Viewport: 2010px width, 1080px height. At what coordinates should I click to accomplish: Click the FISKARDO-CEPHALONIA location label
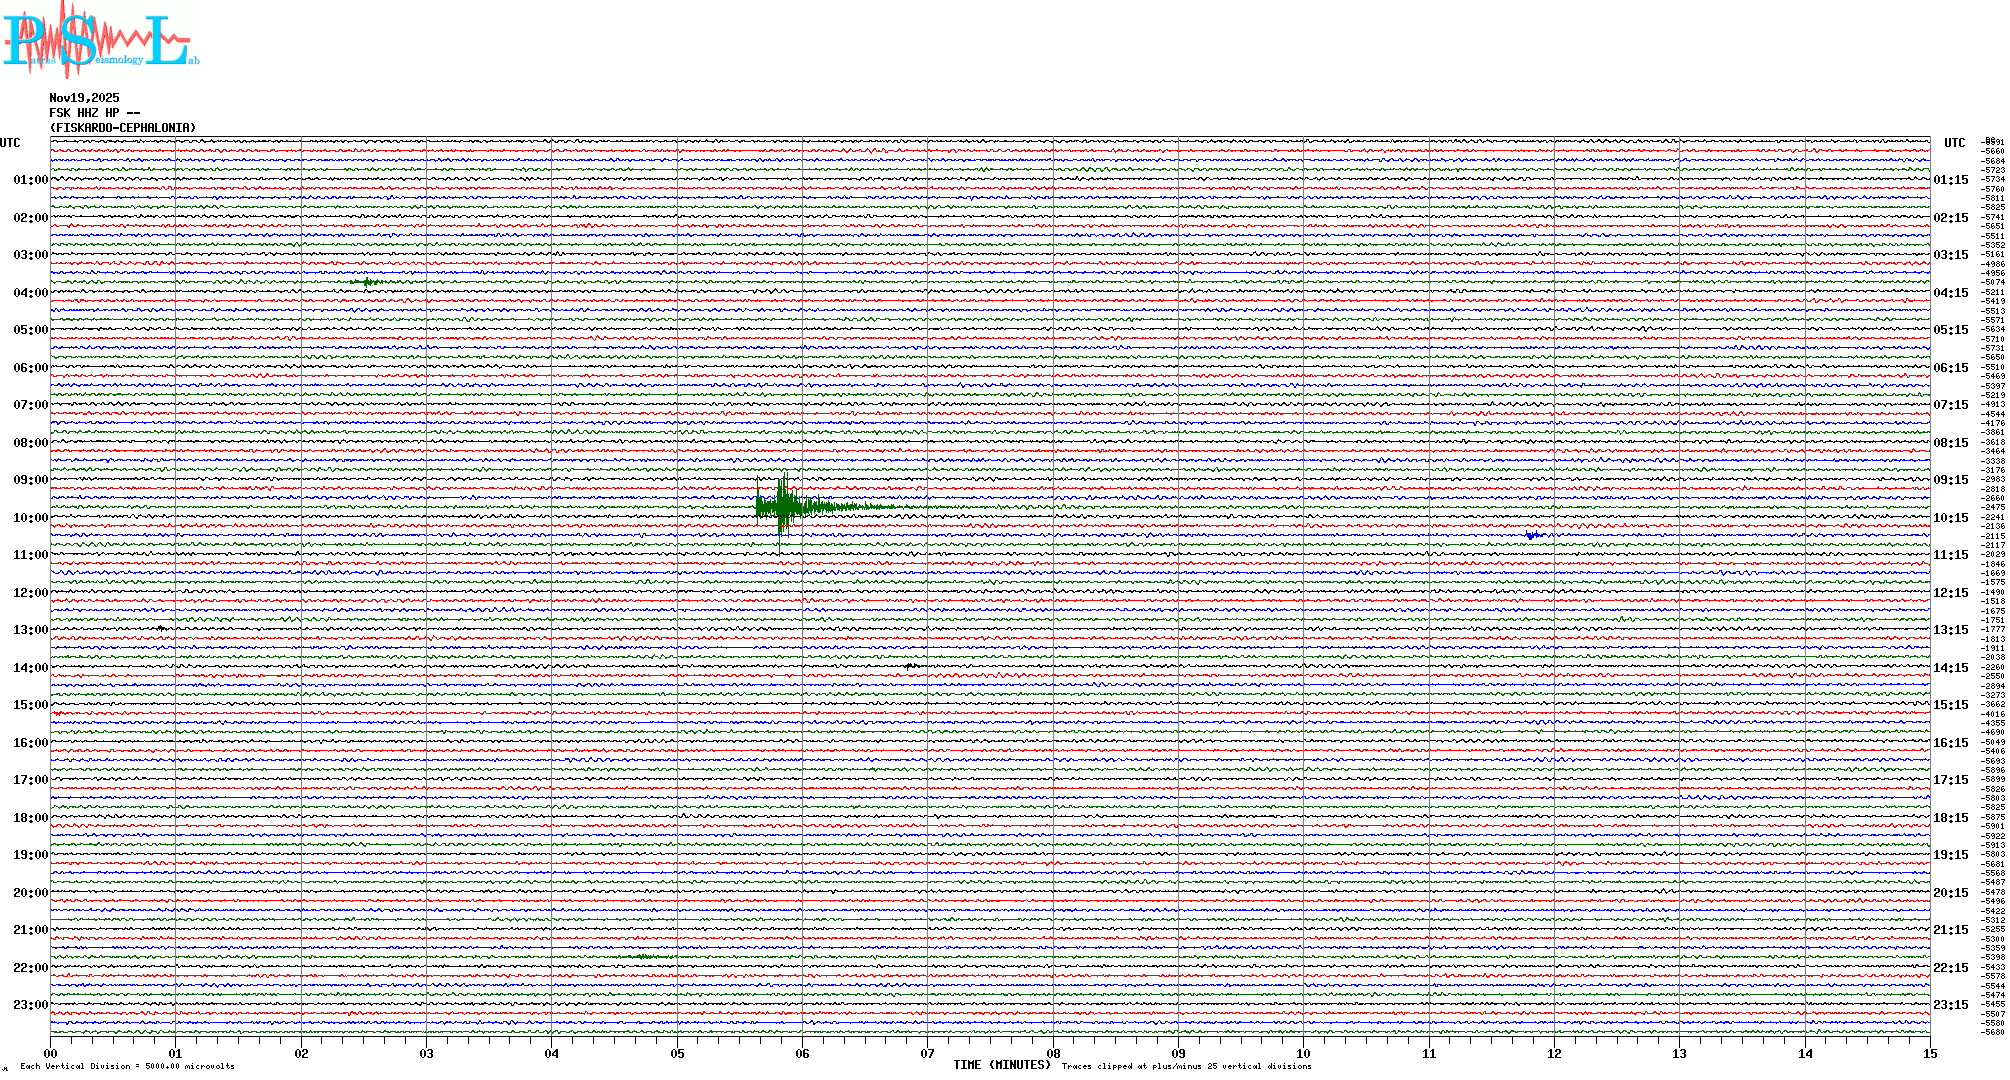point(123,128)
